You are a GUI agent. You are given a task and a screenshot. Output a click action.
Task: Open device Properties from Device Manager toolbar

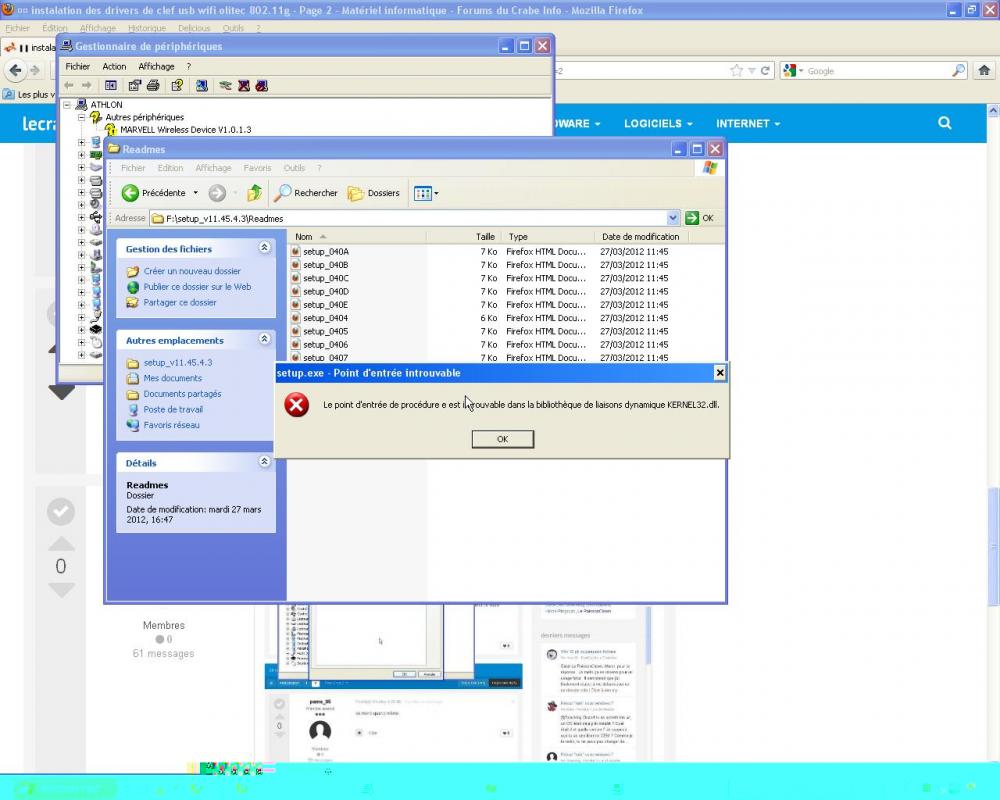(134, 86)
